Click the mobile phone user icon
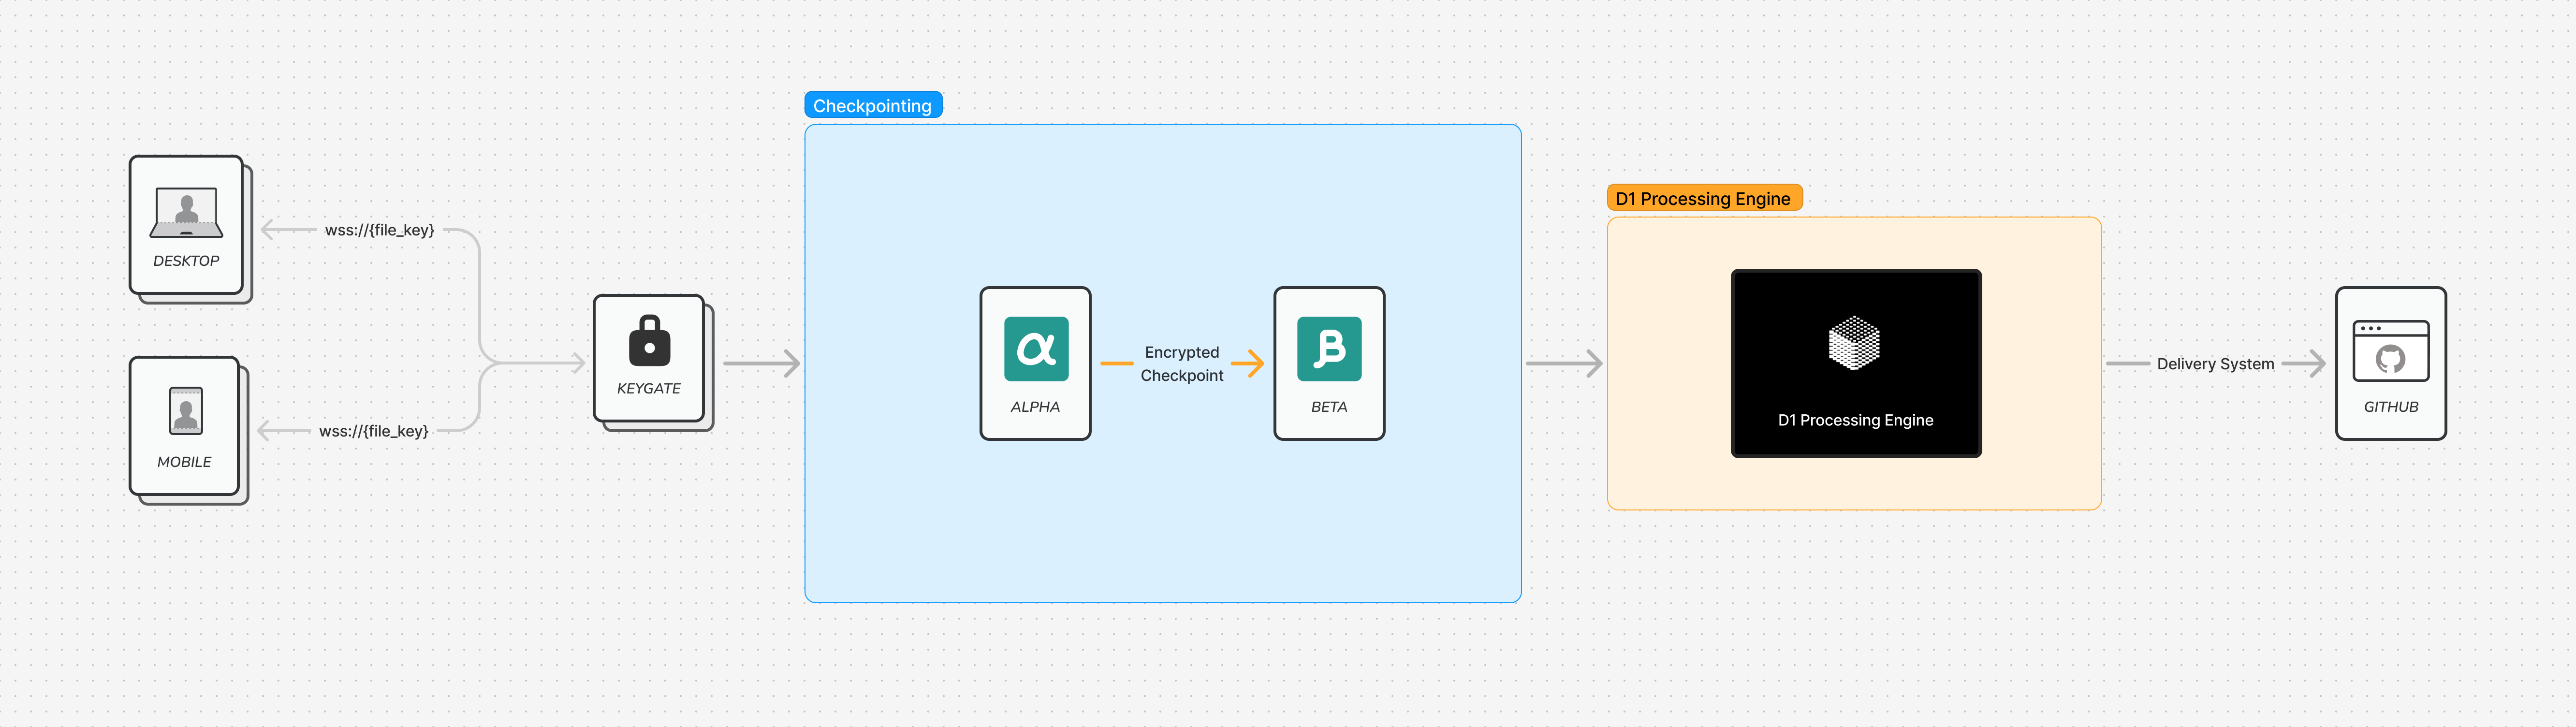2576x727 pixels. pos(186,411)
